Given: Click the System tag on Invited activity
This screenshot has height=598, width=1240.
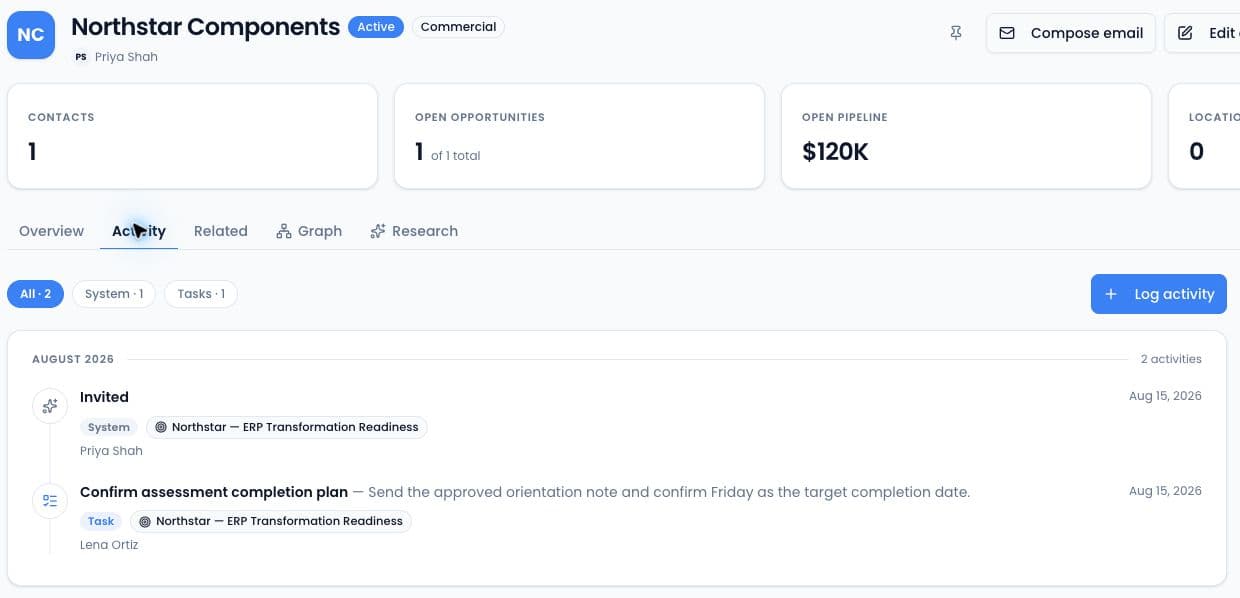Looking at the screenshot, I should pos(109,427).
